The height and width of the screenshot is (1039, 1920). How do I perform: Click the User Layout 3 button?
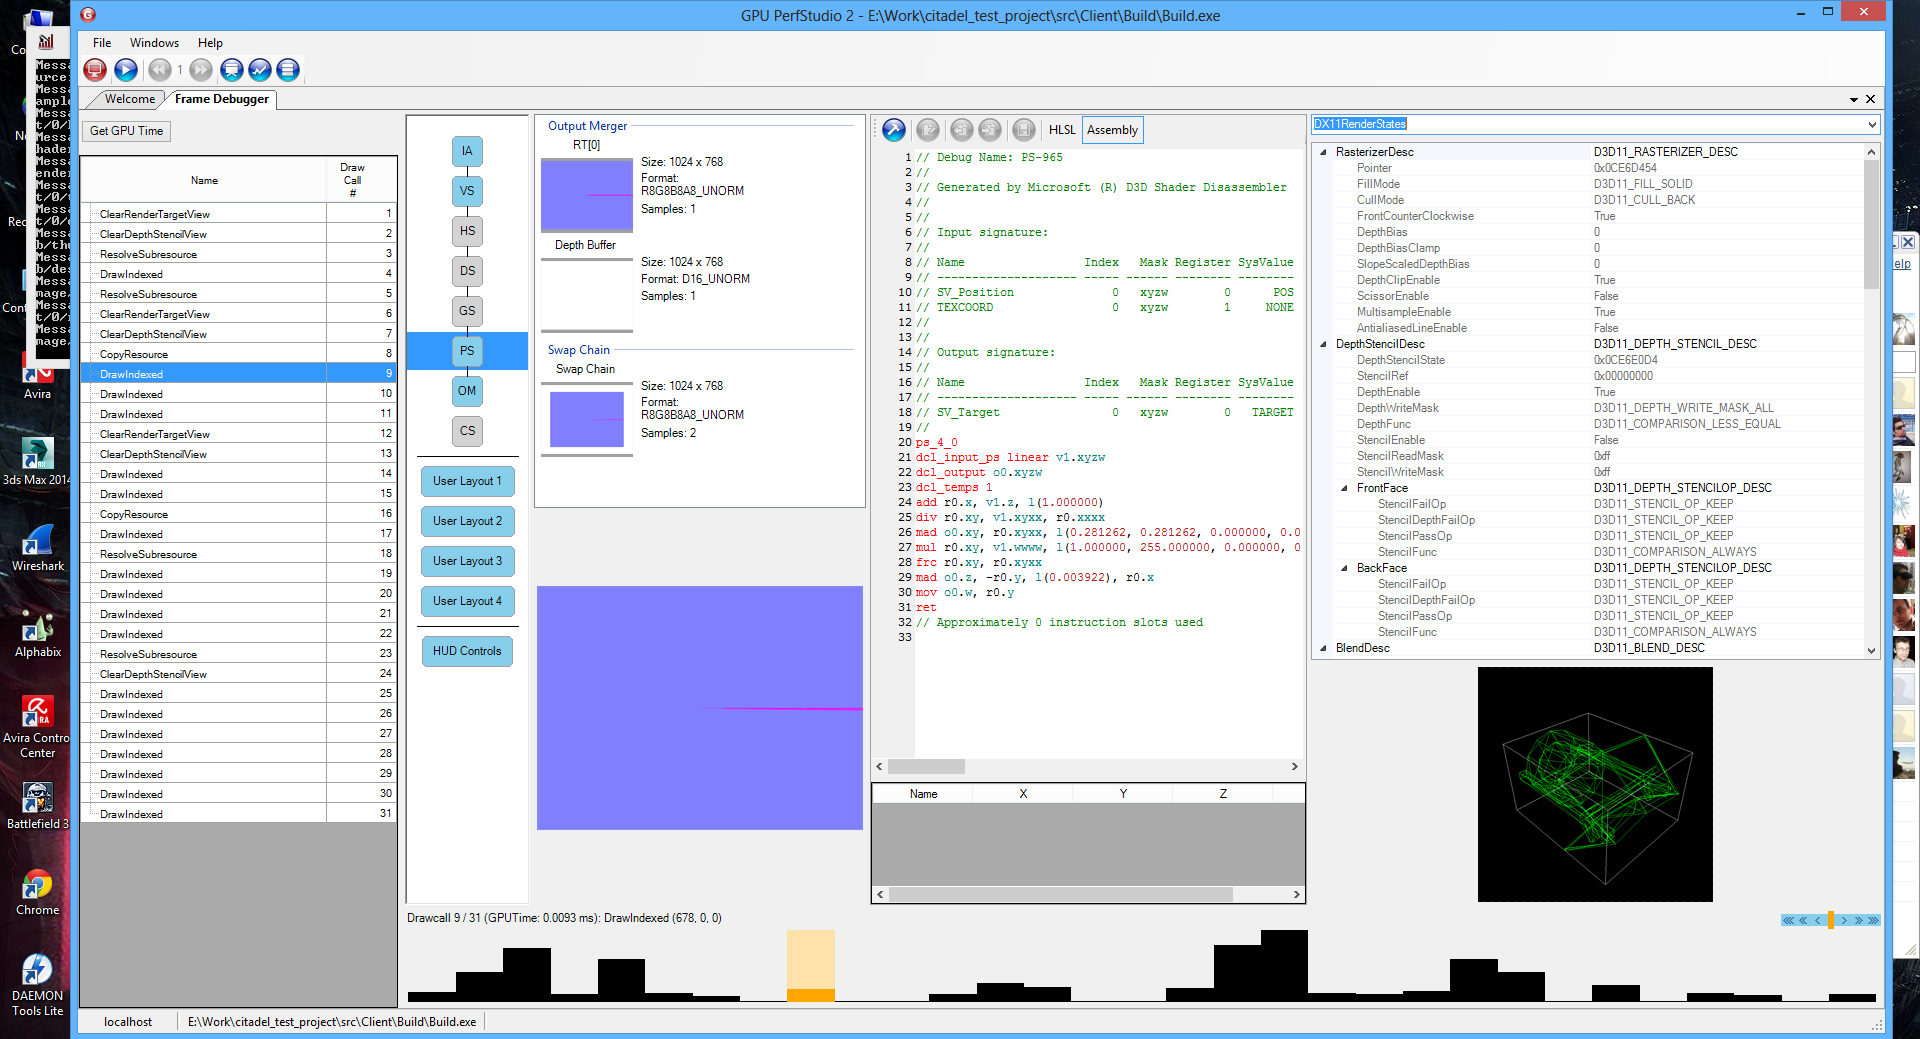pos(467,561)
